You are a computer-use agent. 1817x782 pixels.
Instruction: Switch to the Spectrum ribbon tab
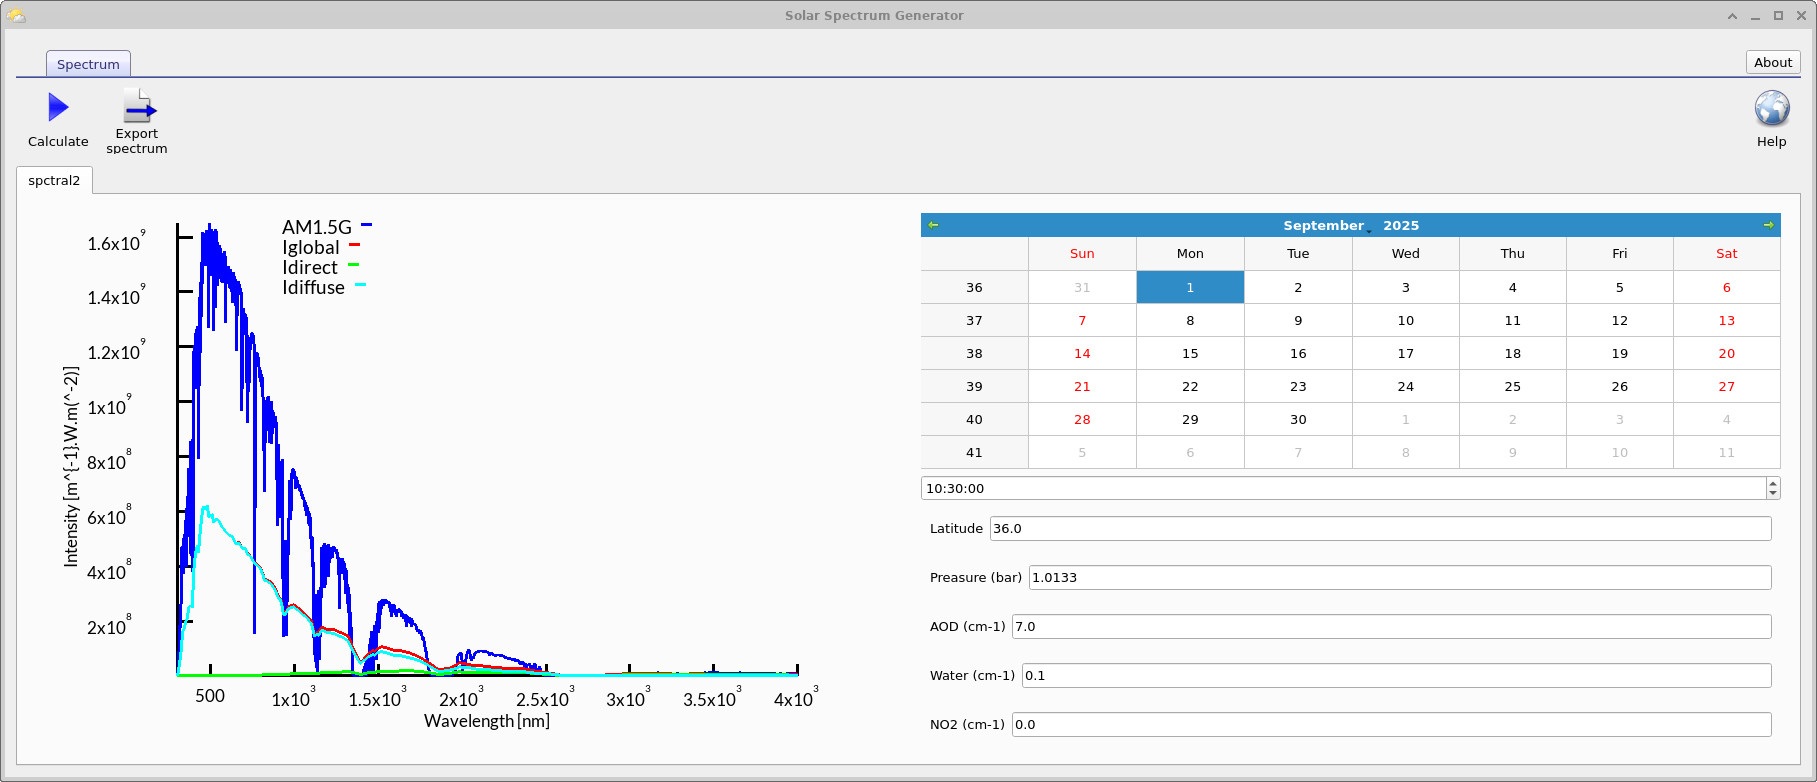click(x=88, y=64)
